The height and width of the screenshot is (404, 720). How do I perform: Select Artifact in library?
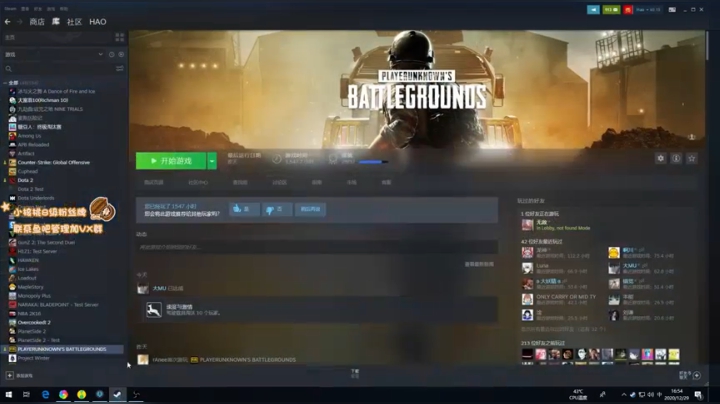pos(26,153)
